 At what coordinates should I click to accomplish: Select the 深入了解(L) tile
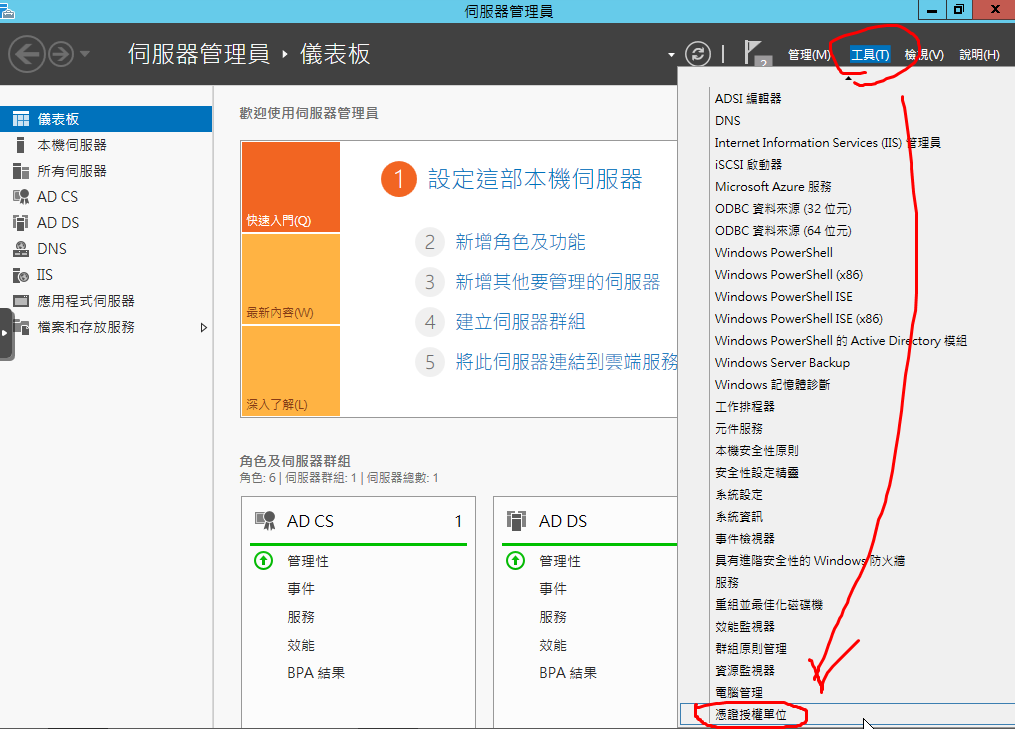click(291, 371)
